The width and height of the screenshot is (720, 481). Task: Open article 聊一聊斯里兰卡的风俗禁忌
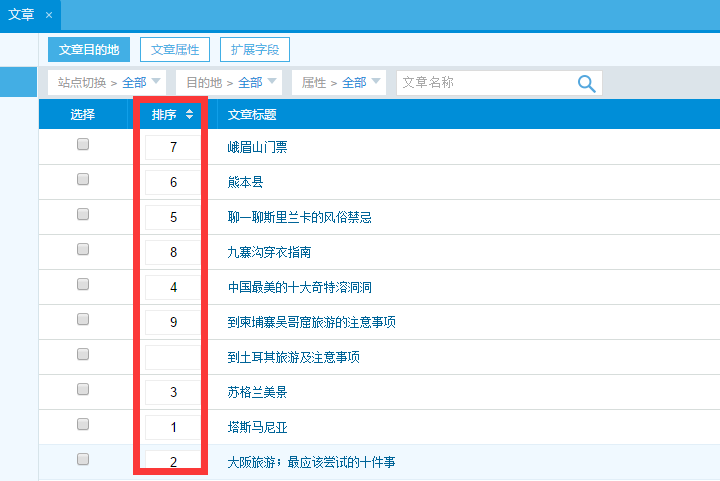(x=300, y=217)
